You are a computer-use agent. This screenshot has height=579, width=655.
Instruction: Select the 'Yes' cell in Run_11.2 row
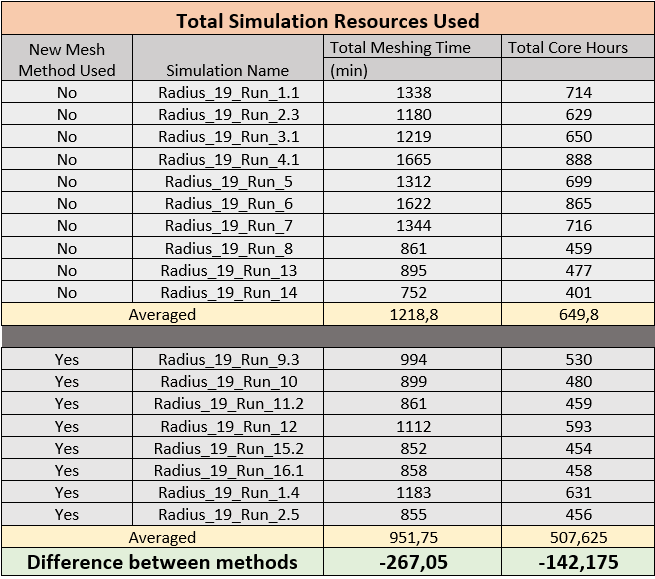tap(67, 404)
